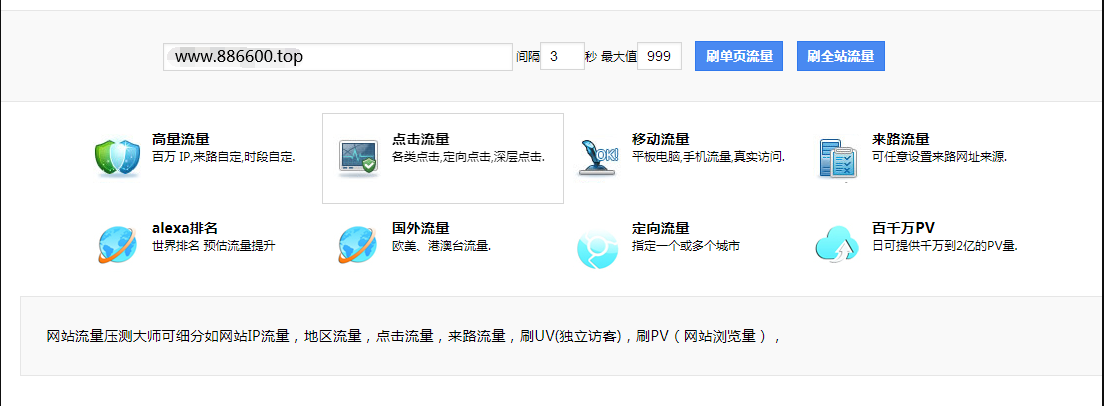Click the cloud upload icon for 百千万PV
Viewport: 1104px width, 406px height.
[x=837, y=245]
